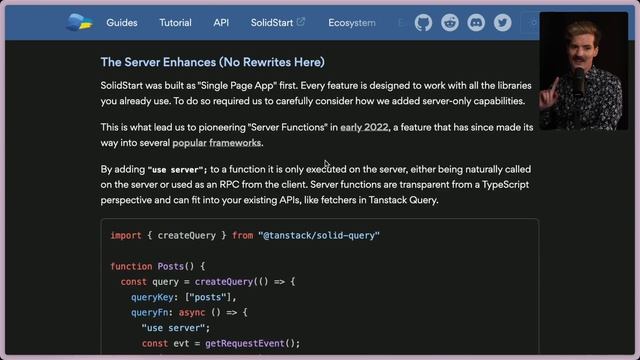Click the external-link icon beside SolidStart

(301, 22)
